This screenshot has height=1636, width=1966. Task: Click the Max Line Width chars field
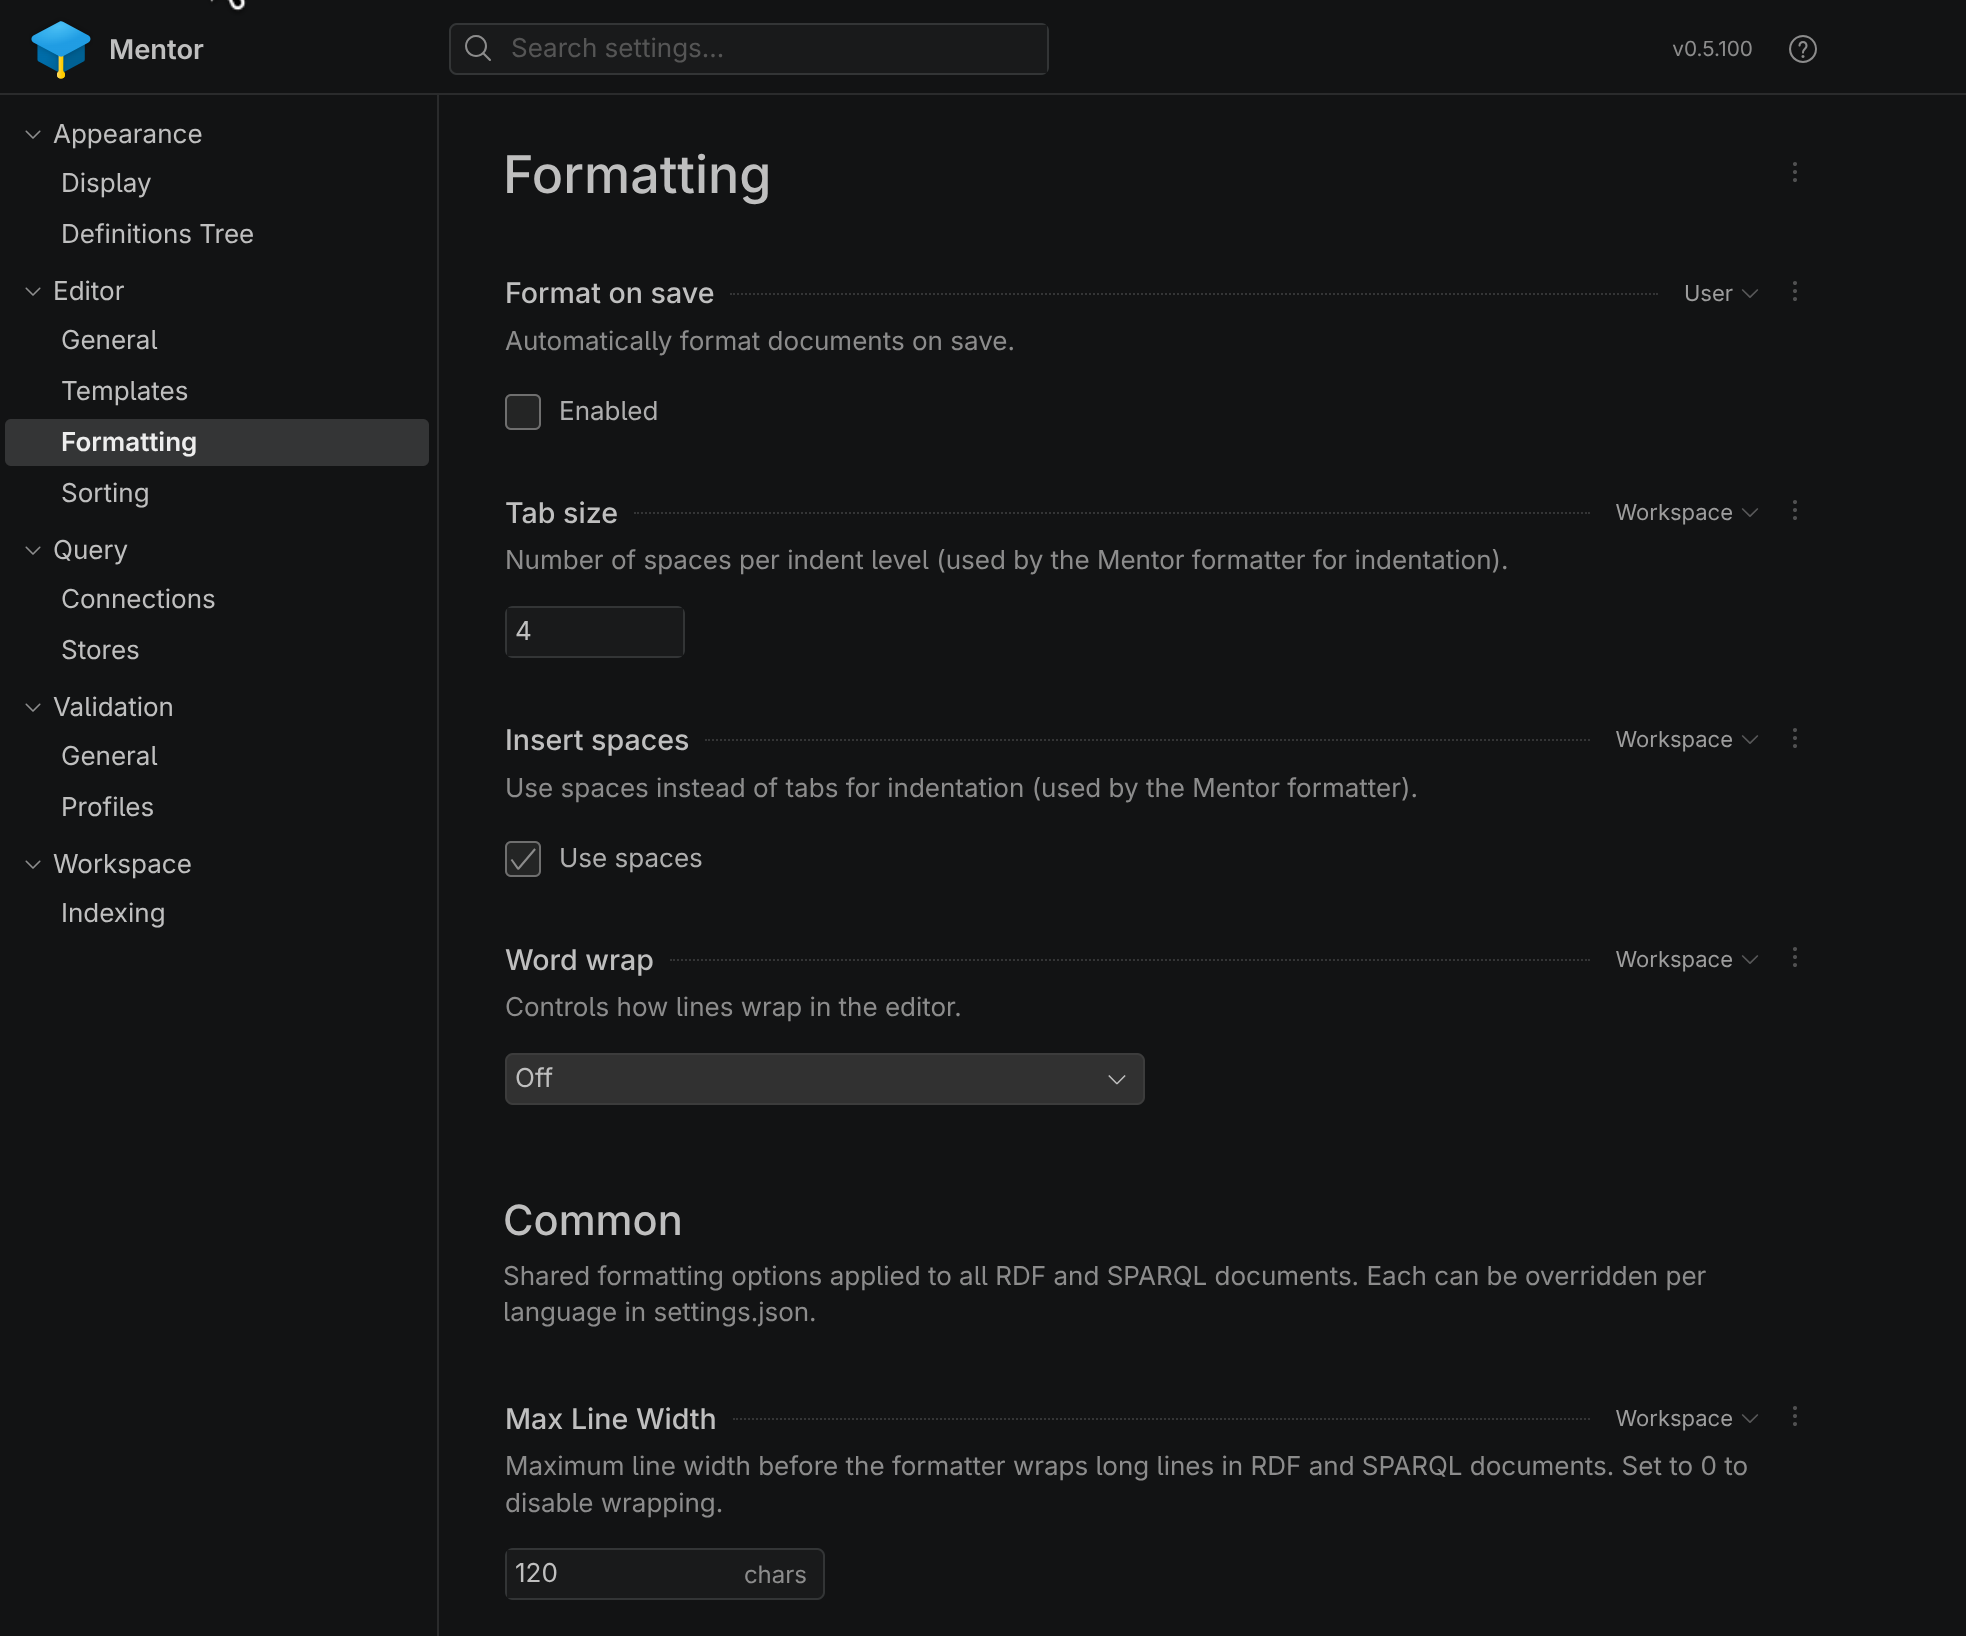664,1574
